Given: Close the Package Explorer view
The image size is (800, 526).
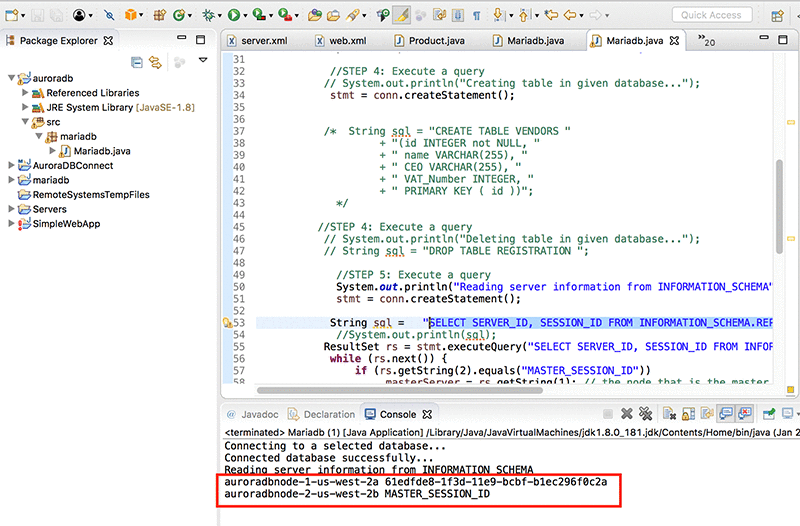Looking at the screenshot, I should (x=108, y=40).
